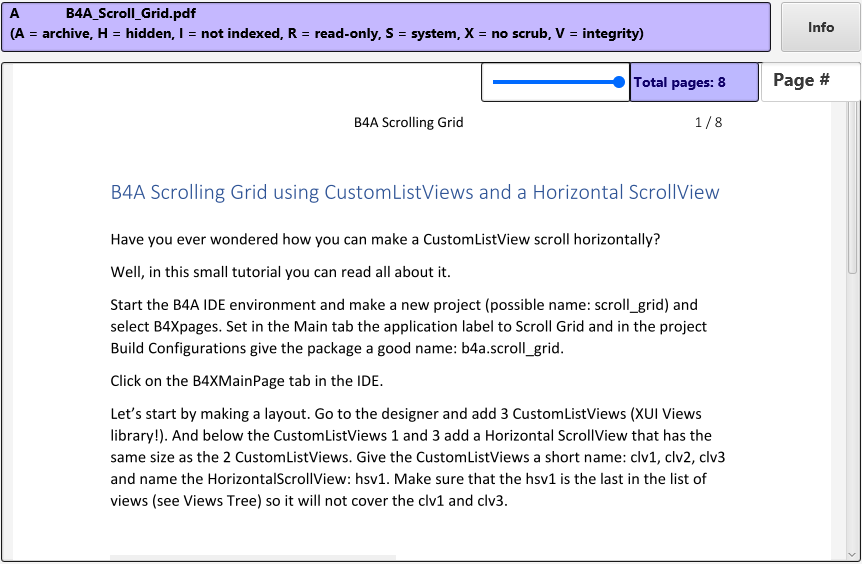This screenshot has height=564, width=862.
Task: Click the attribute legend text in header
Action: 327,34
